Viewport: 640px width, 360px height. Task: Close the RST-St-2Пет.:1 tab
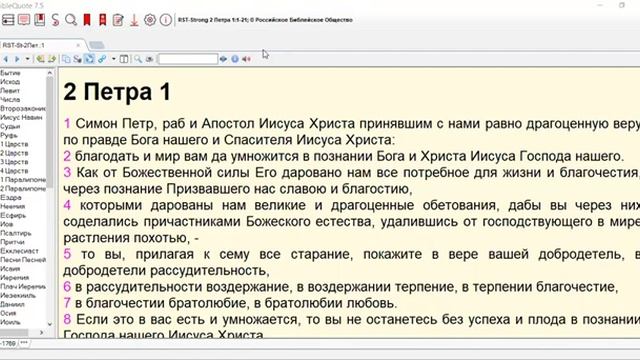click(78, 45)
